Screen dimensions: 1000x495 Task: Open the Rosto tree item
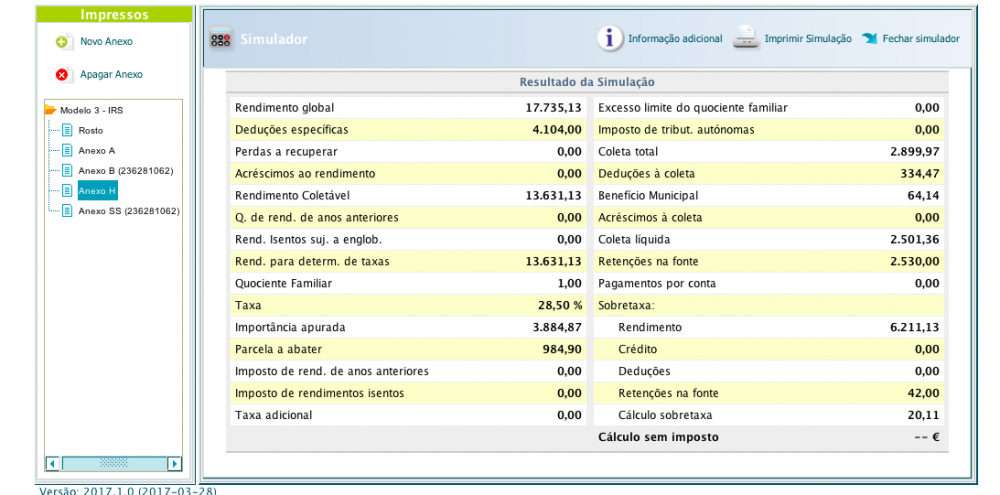(91, 131)
